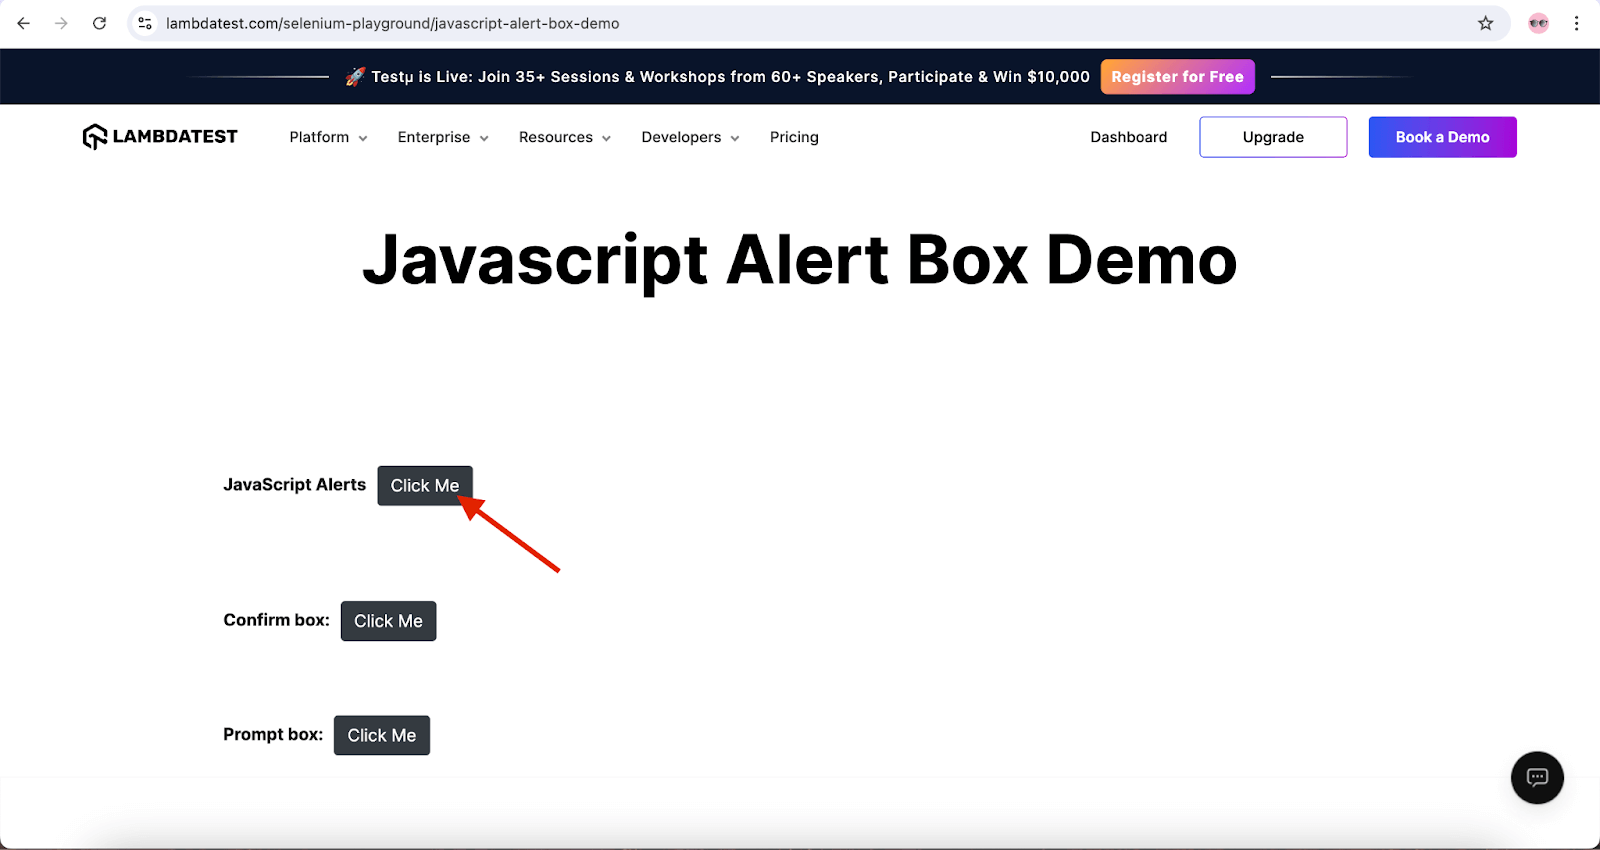Click Register for Free in banner
The width and height of the screenshot is (1600, 850).
(x=1177, y=77)
